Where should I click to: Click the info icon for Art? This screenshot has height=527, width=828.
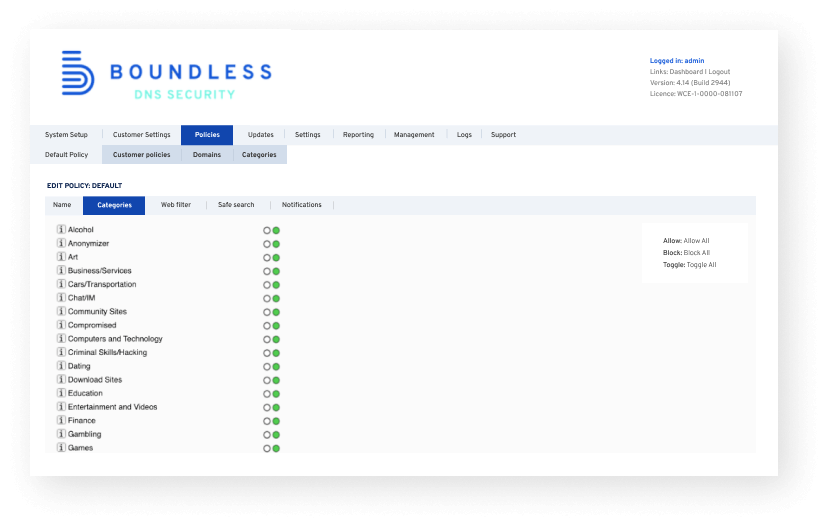(x=61, y=257)
